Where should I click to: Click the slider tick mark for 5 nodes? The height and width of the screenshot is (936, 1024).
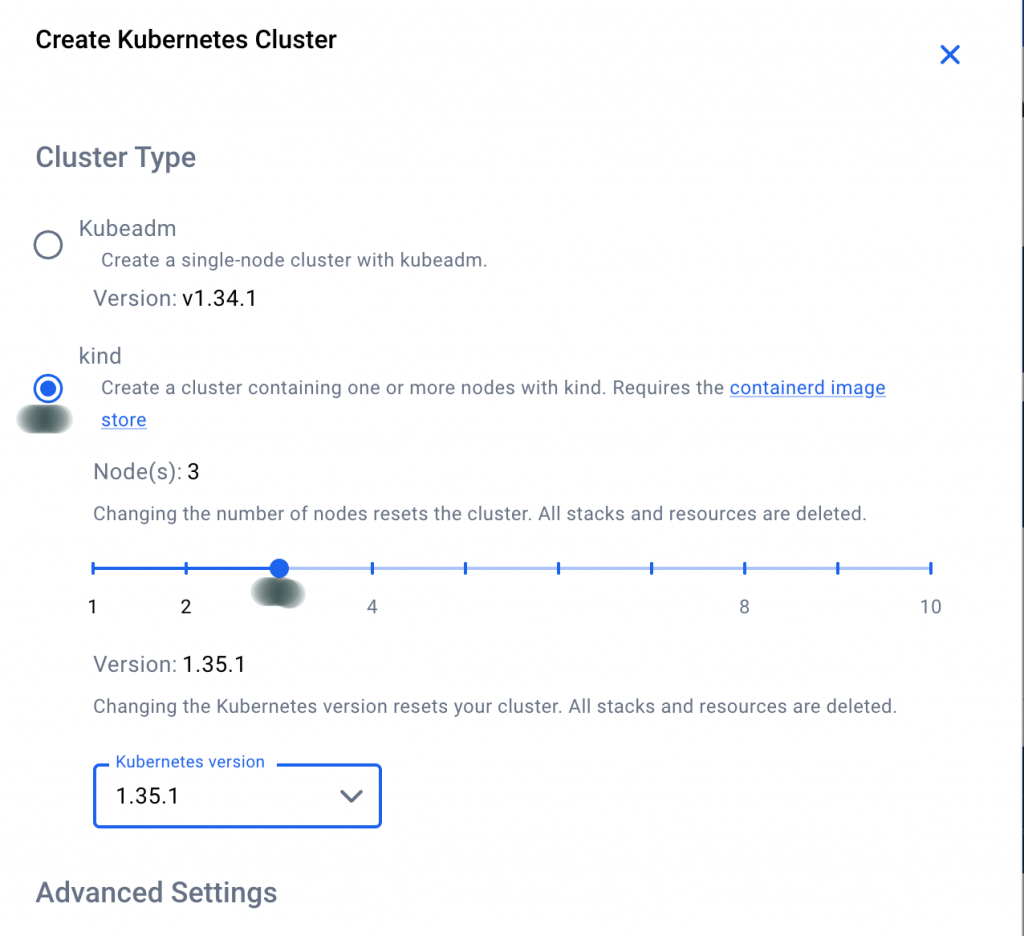[466, 568]
